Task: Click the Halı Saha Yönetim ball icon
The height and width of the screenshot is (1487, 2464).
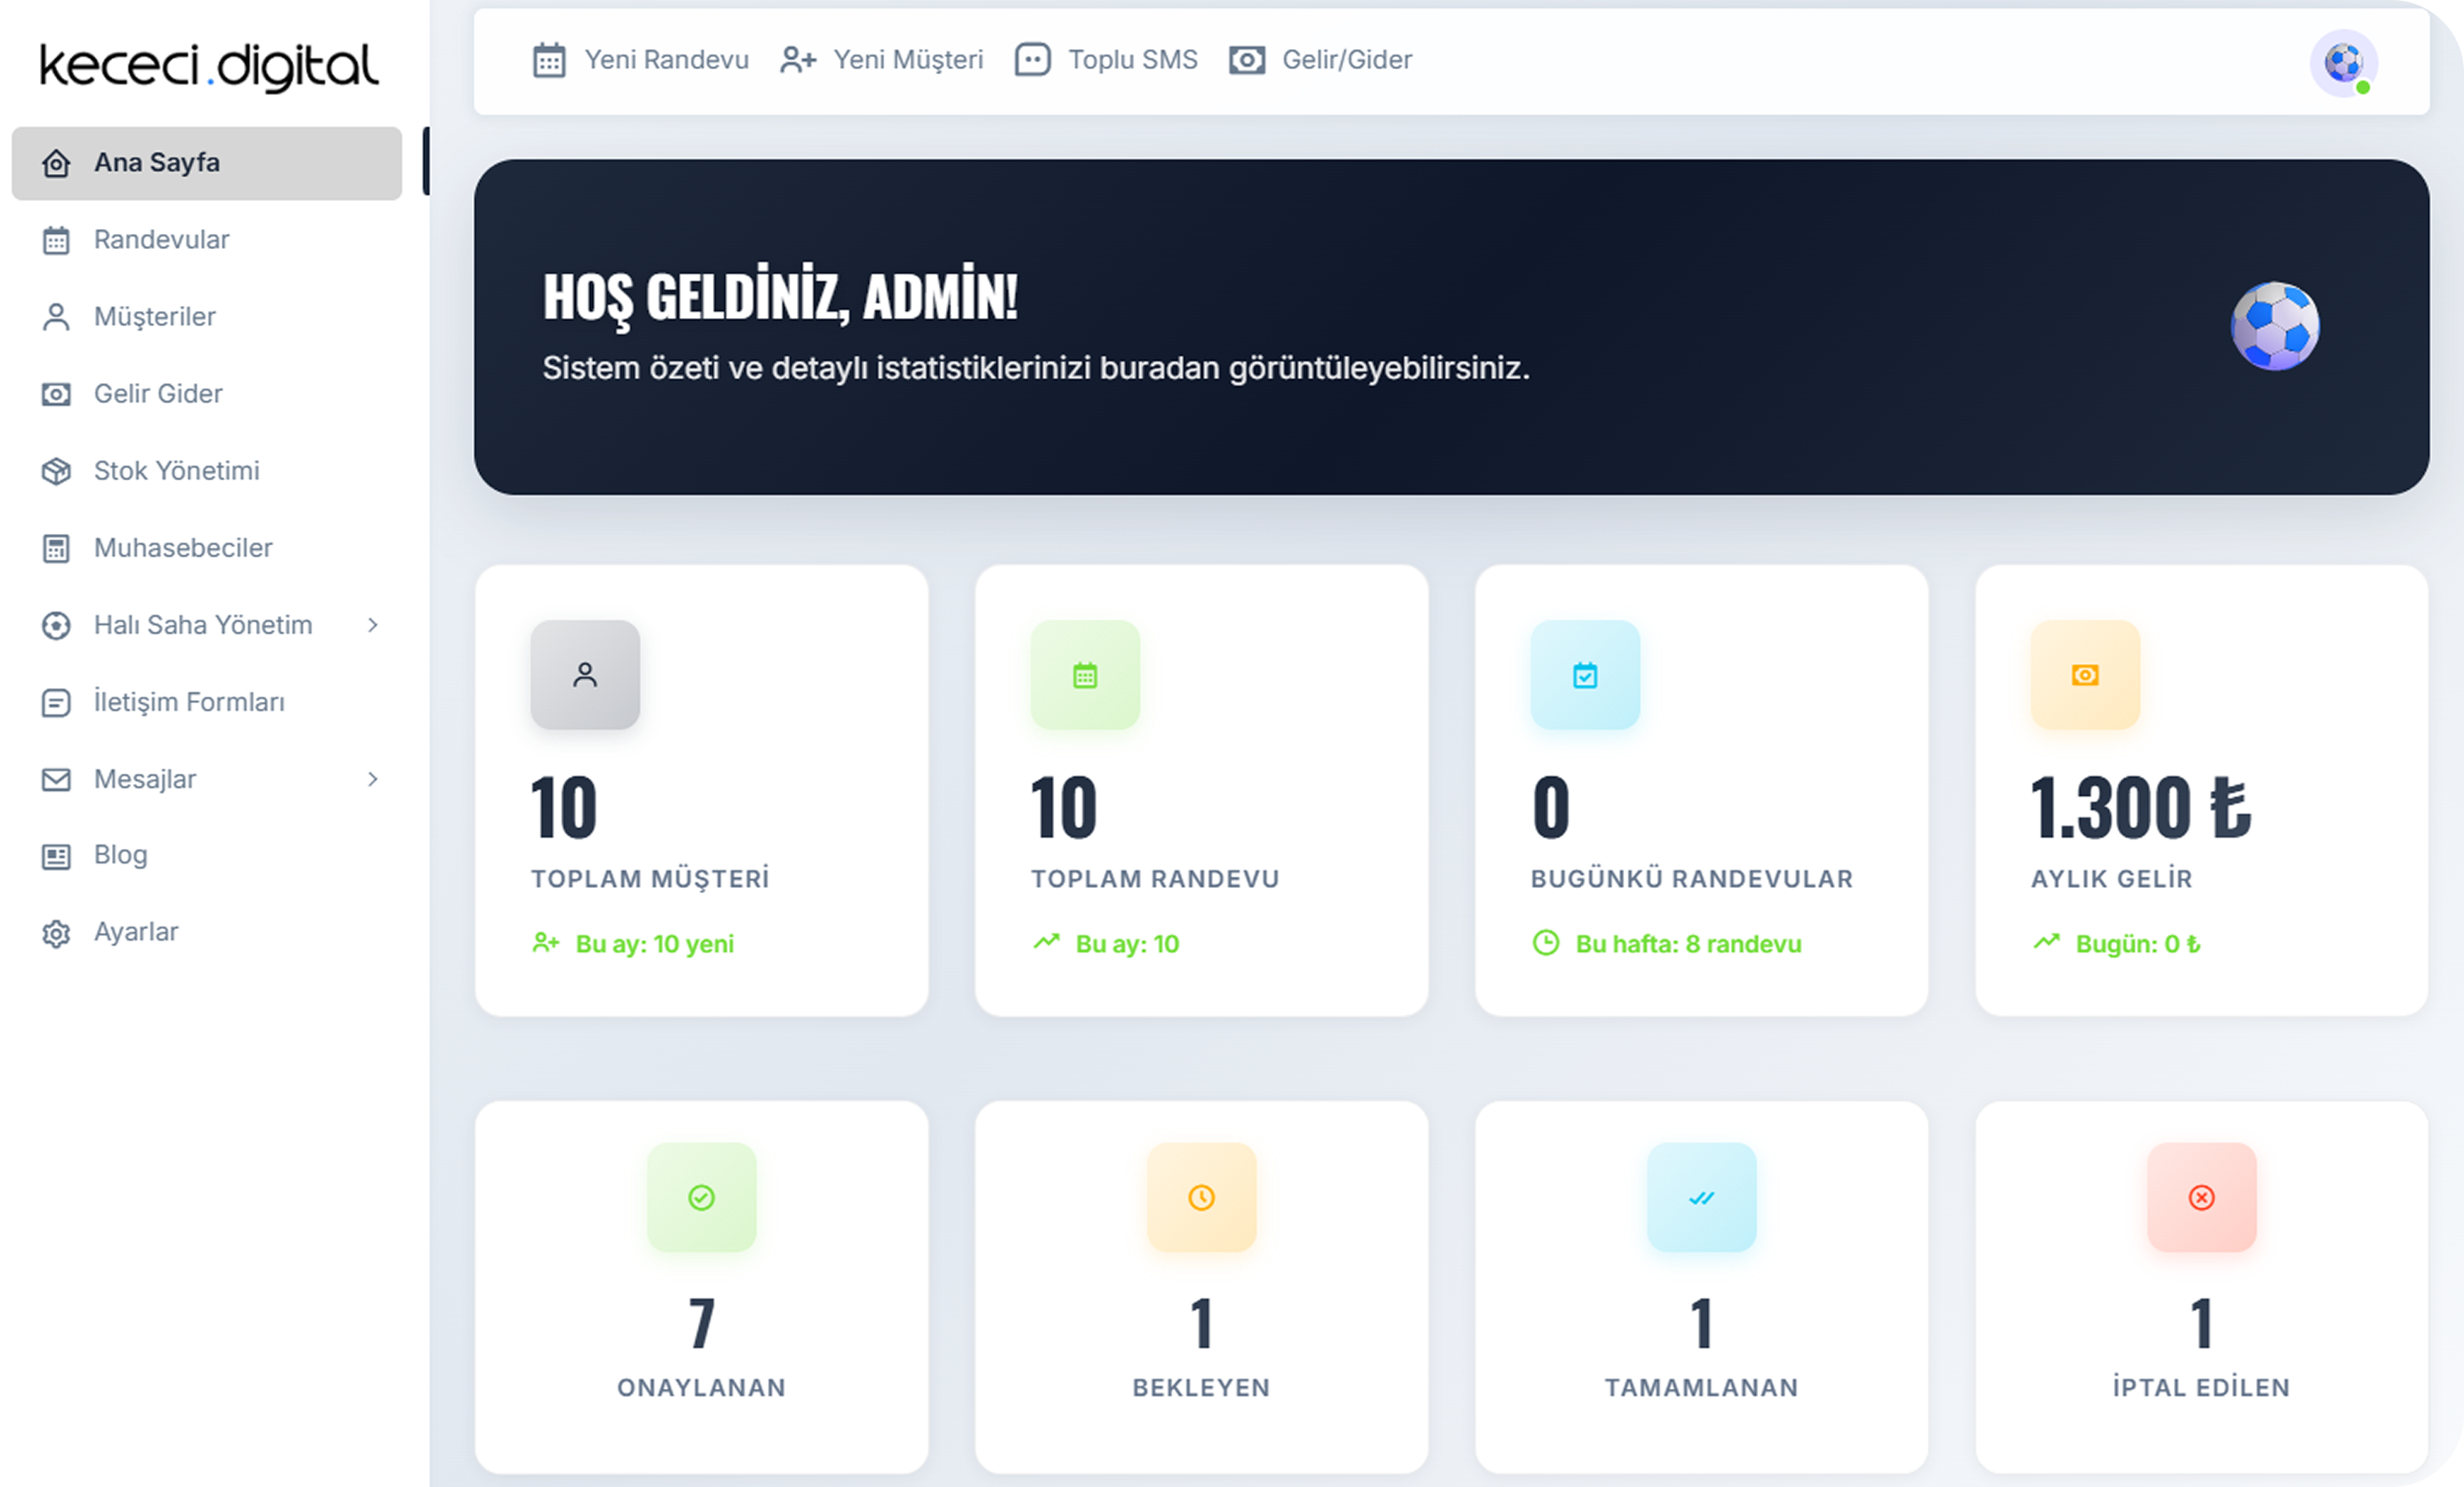Action: (x=56, y=625)
